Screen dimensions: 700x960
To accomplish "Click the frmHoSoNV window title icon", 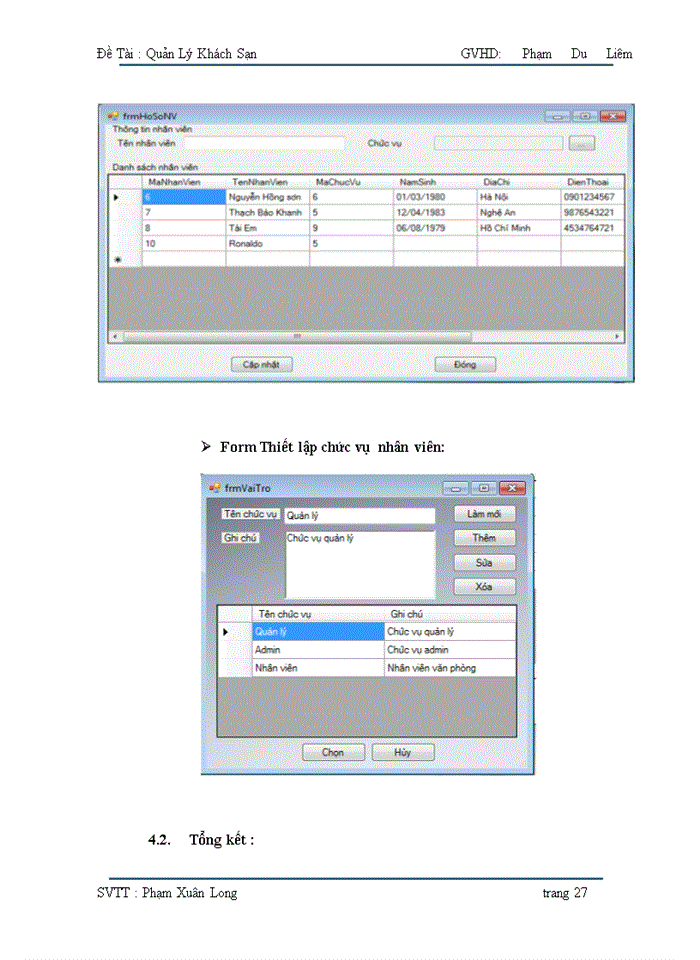I will (112, 115).
